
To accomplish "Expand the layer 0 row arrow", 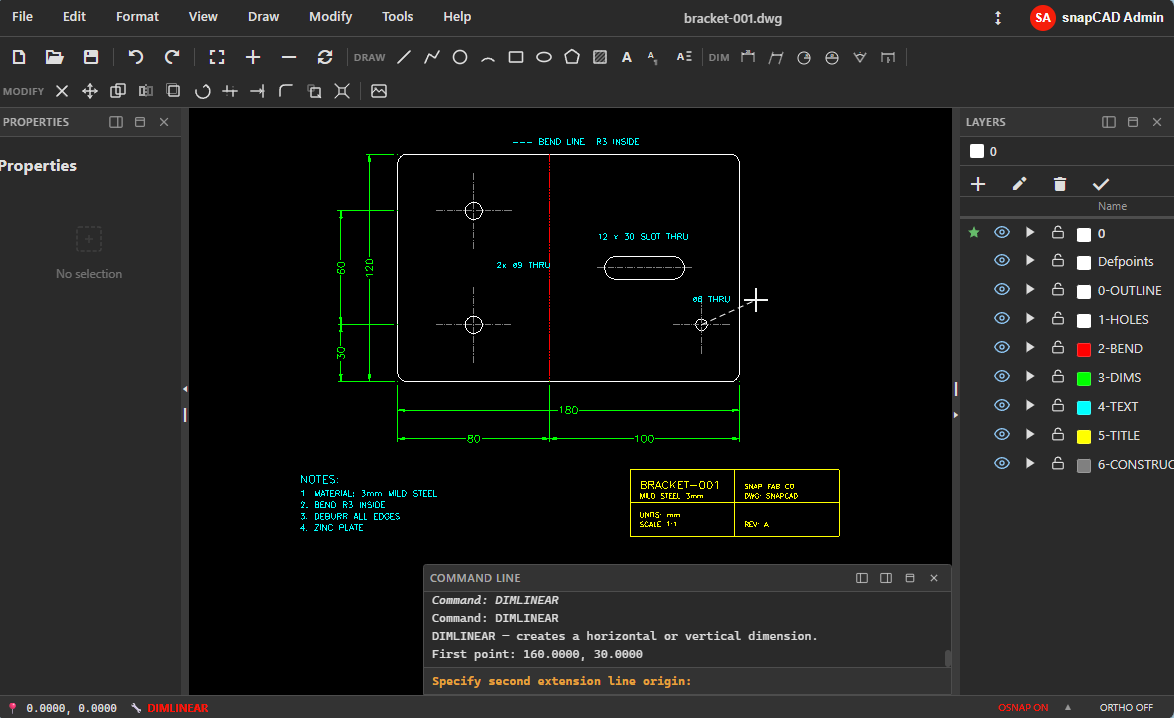I will 1030,233.
